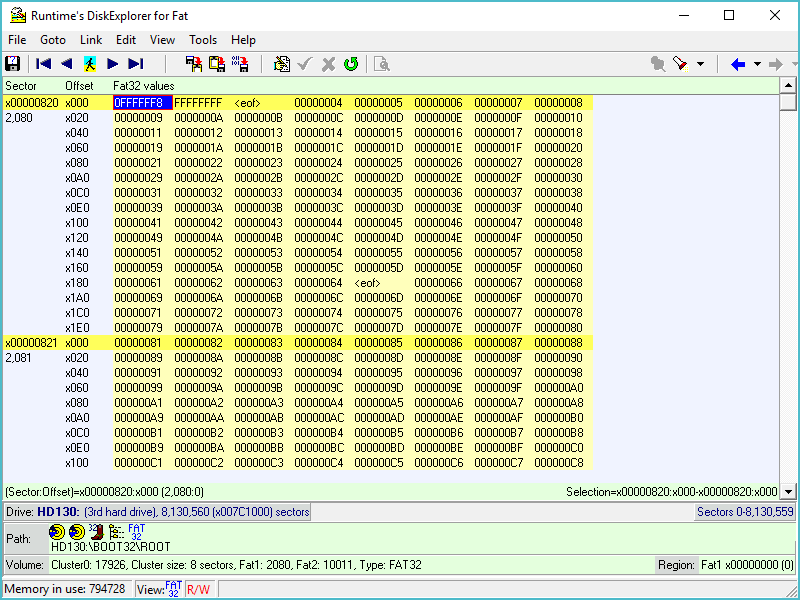Screen dimensions: 800x600
Task: Go to previous sector with left arrow
Action: pyautogui.click(x=67, y=64)
